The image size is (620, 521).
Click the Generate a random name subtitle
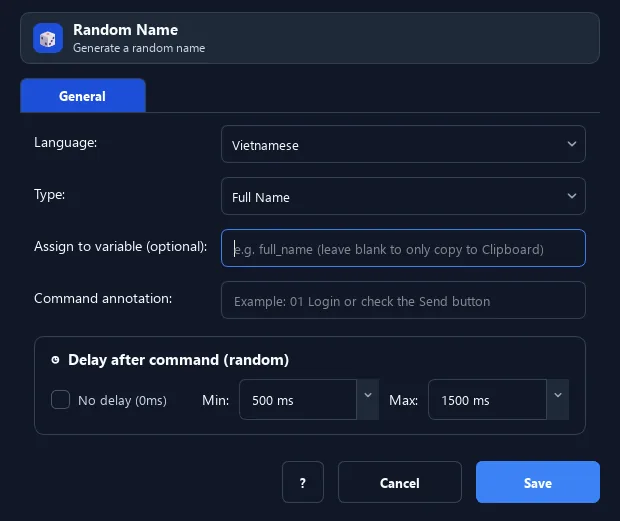pyautogui.click(x=139, y=48)
